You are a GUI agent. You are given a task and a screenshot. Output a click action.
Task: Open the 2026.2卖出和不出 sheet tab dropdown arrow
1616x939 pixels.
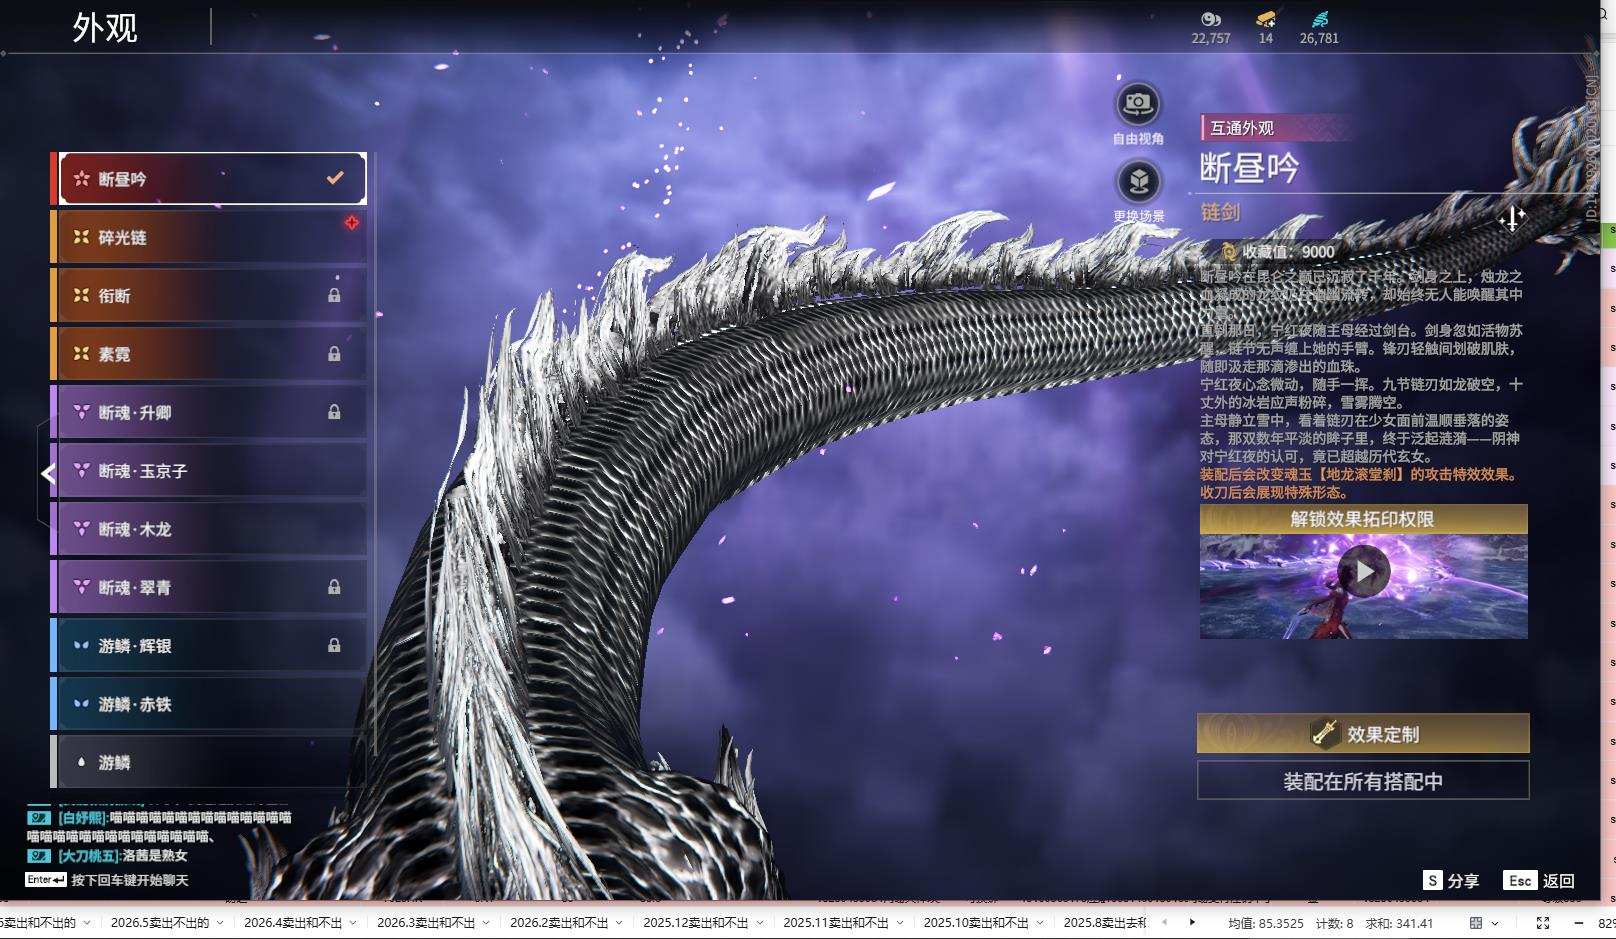(x=619, y=923)
